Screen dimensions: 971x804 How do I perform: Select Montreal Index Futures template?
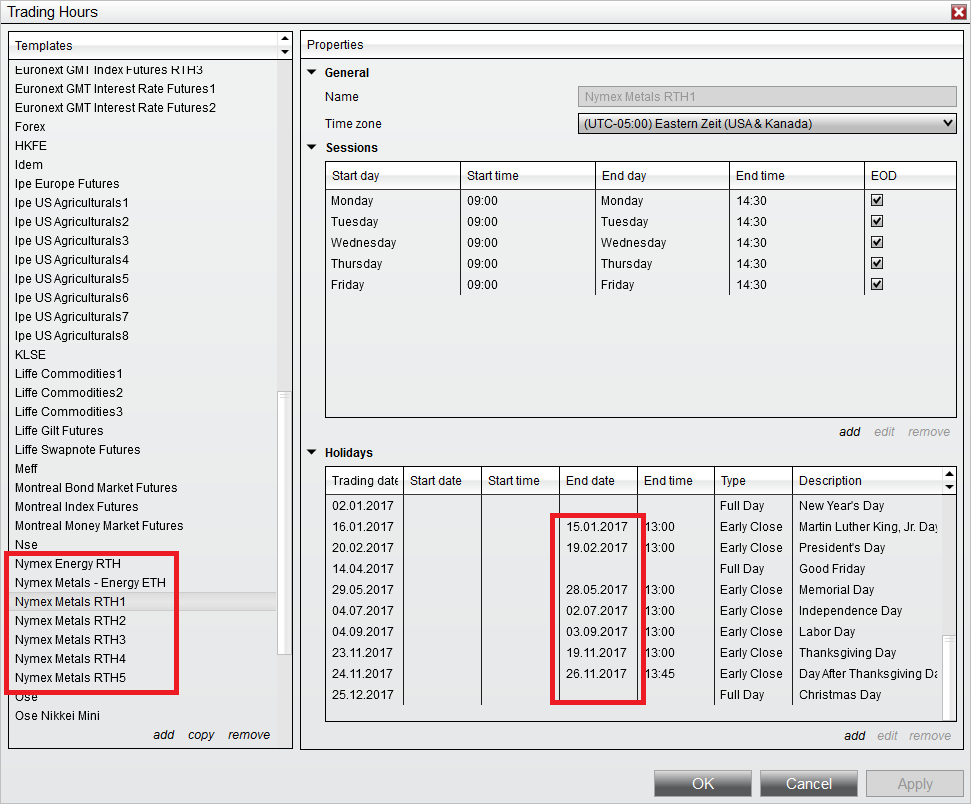(x=77, y=507)
